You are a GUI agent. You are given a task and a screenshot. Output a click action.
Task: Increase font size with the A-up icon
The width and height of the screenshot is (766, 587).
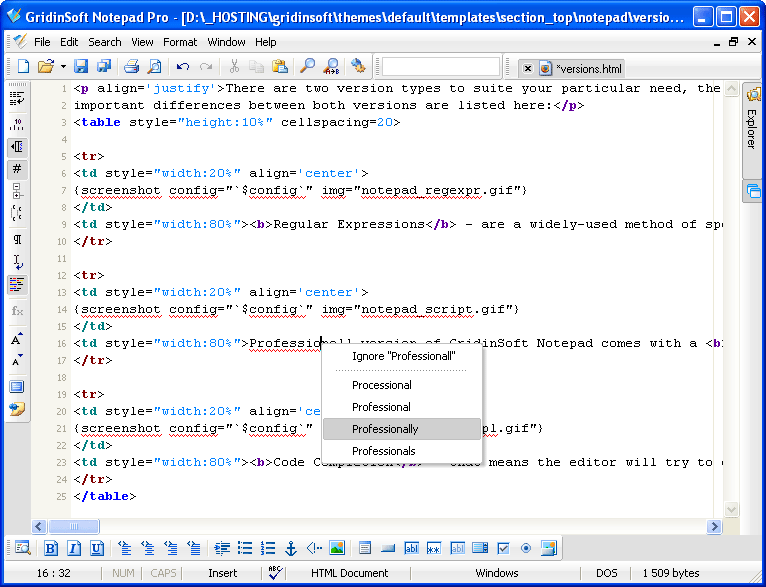[17, 338]
